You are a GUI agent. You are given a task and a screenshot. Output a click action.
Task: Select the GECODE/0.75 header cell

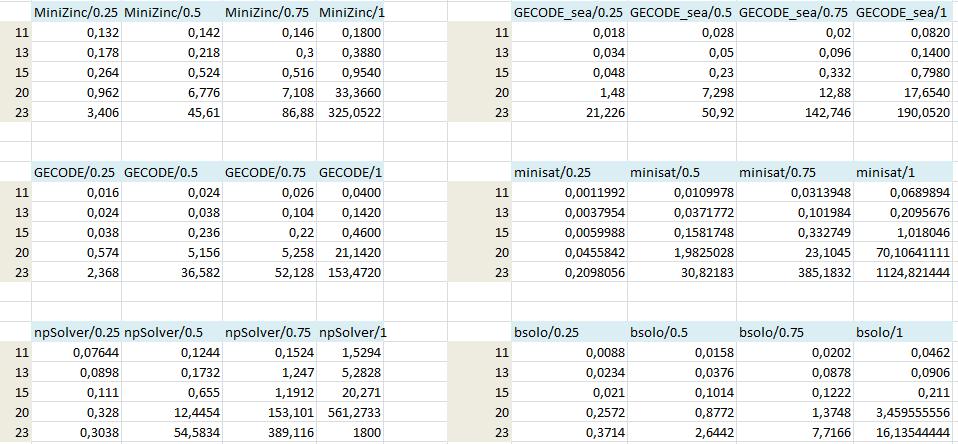269,172
